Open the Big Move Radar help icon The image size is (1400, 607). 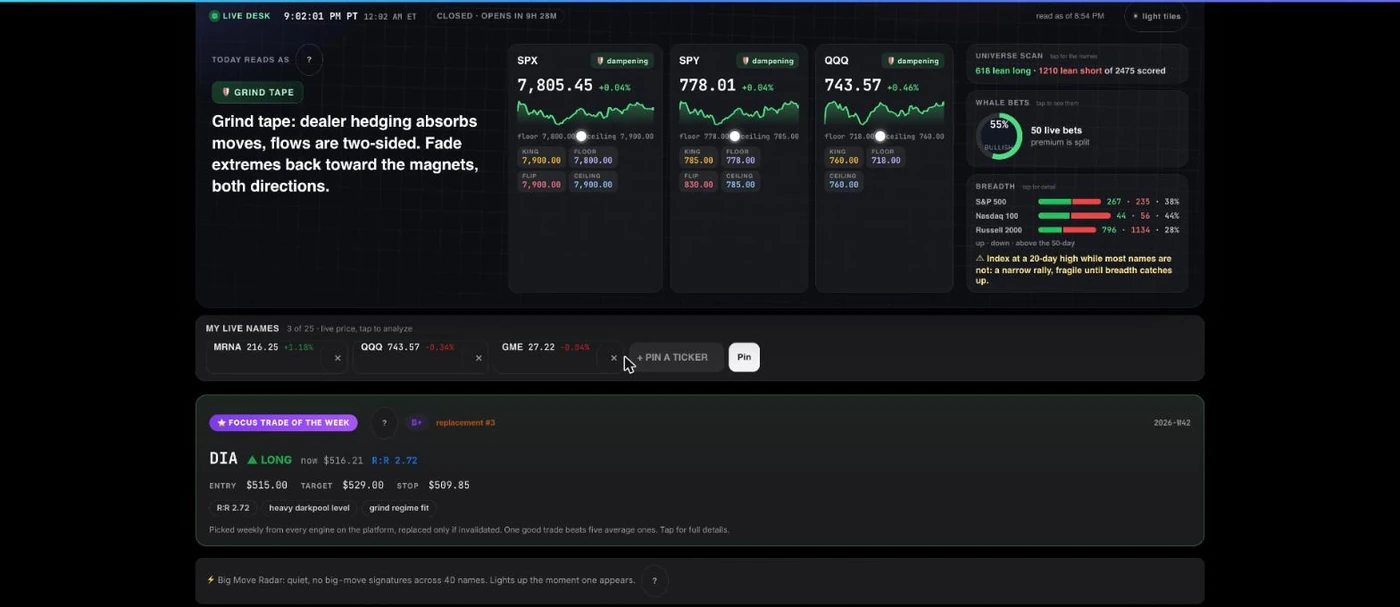(655, 581)
